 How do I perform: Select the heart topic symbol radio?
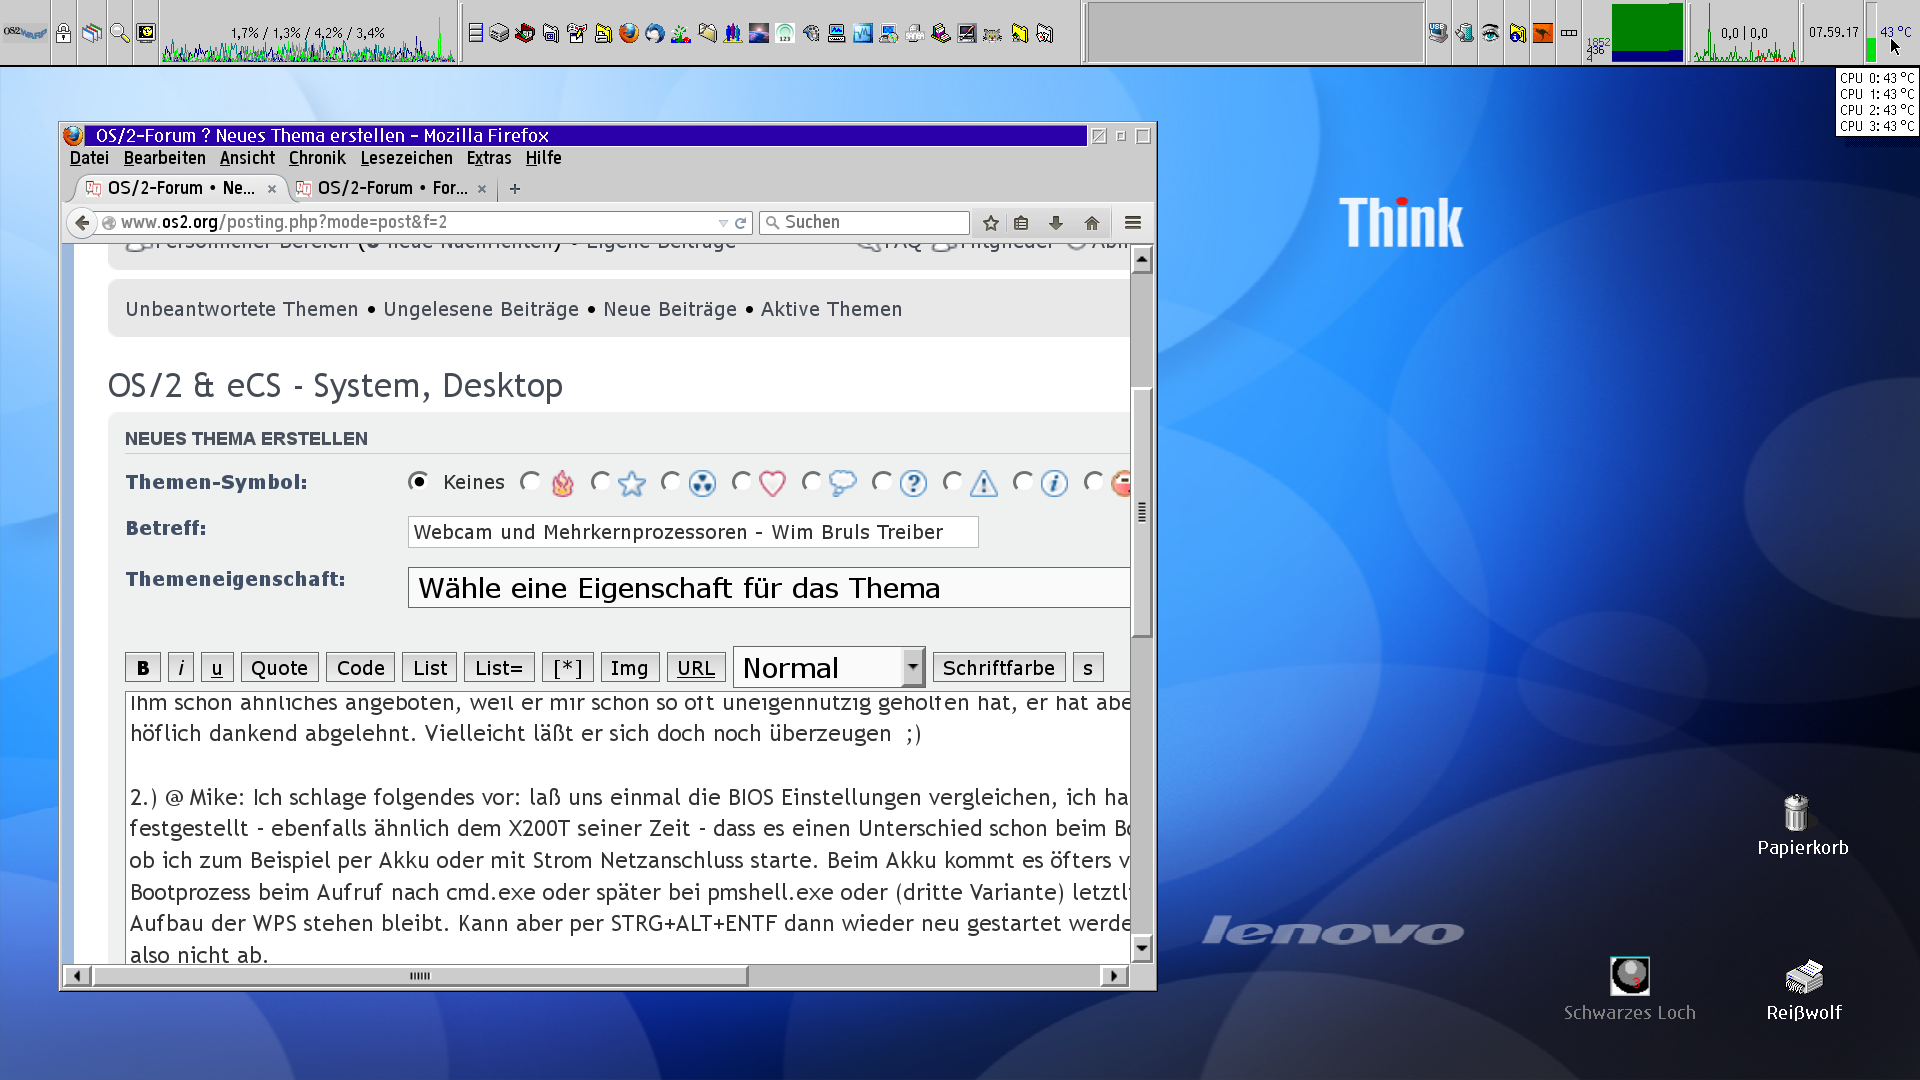(x=741, y=482)
